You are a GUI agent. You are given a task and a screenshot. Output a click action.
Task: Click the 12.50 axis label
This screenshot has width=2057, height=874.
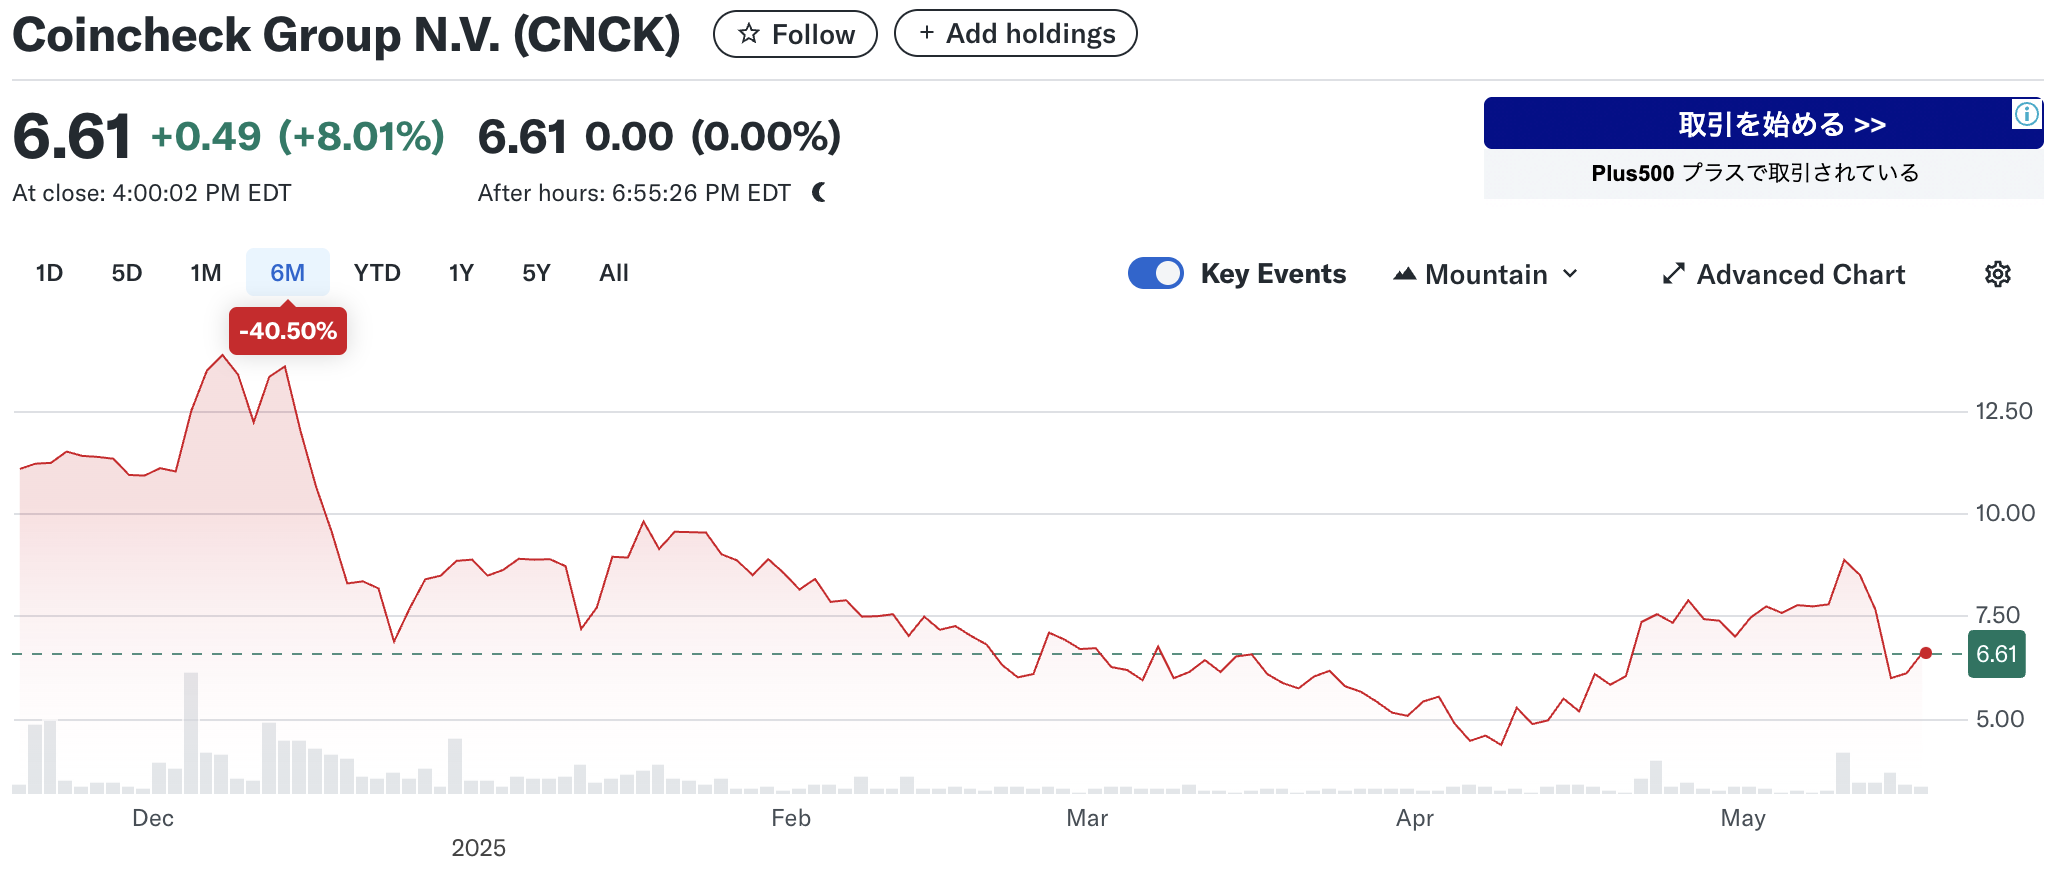point(2003,411)
